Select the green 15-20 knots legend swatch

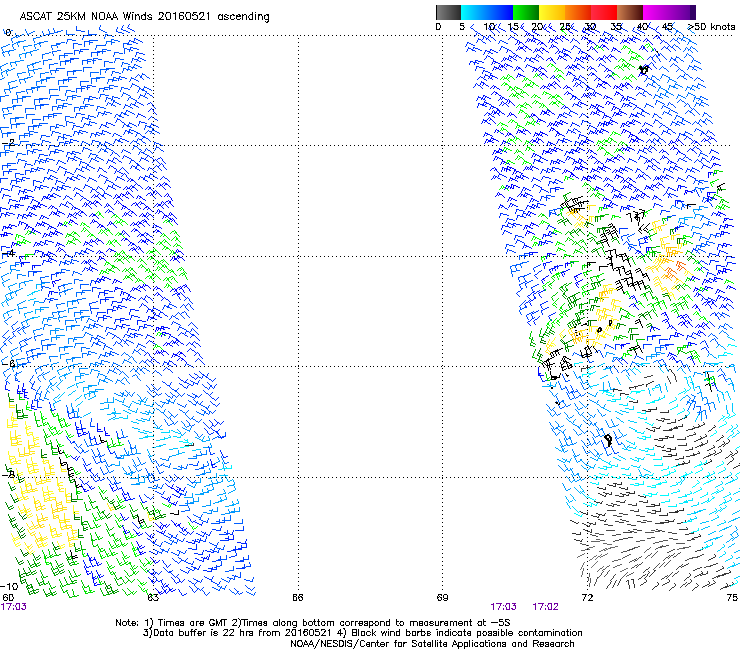[526, 12]
